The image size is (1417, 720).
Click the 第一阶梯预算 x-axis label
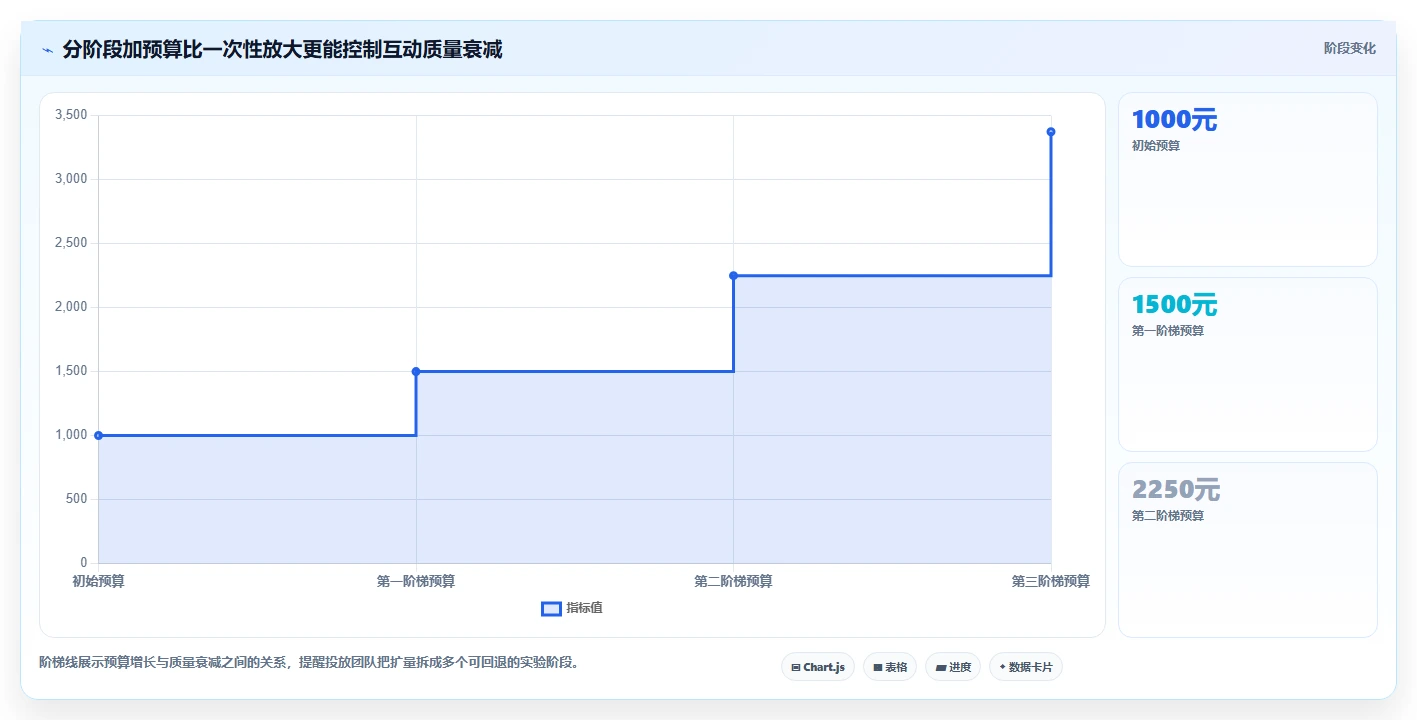pos(416,581)
